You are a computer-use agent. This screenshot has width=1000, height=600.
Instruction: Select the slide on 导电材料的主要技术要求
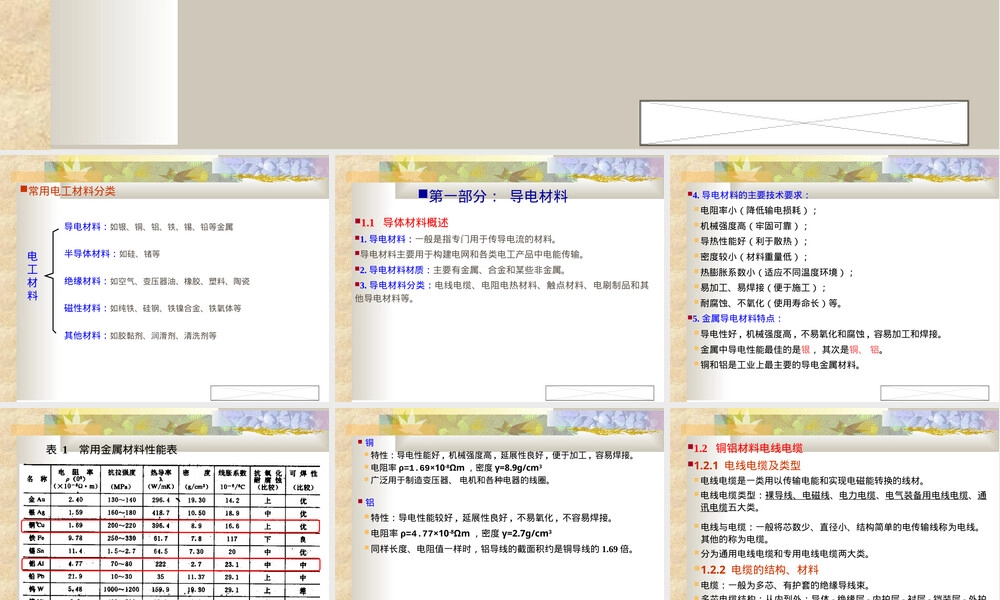(835, 278)
